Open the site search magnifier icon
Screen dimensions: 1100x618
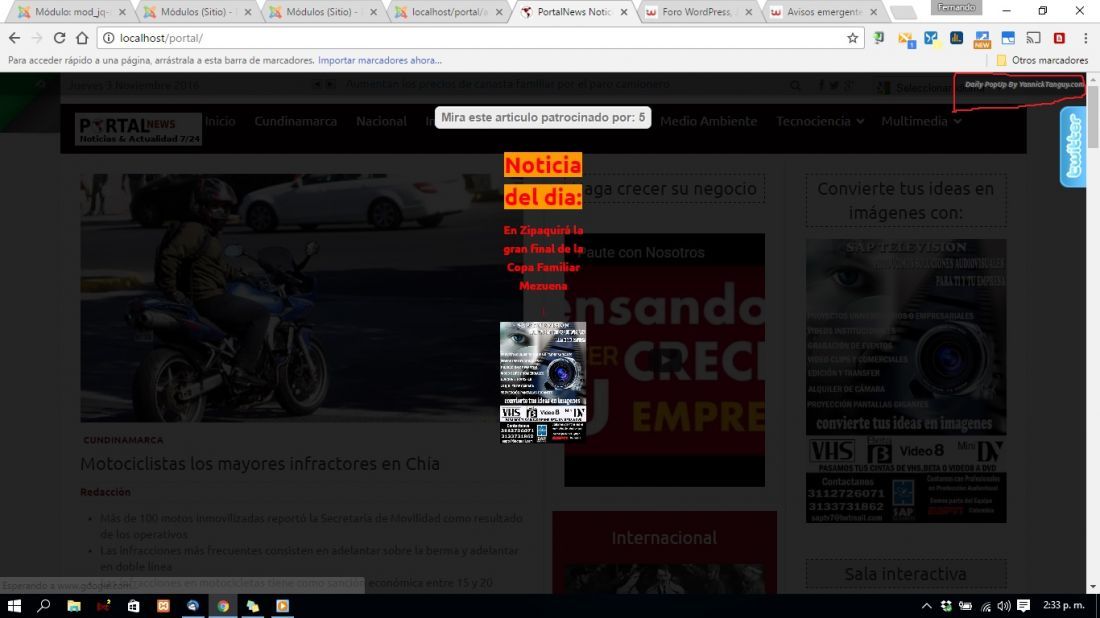[x=795, y=86]
